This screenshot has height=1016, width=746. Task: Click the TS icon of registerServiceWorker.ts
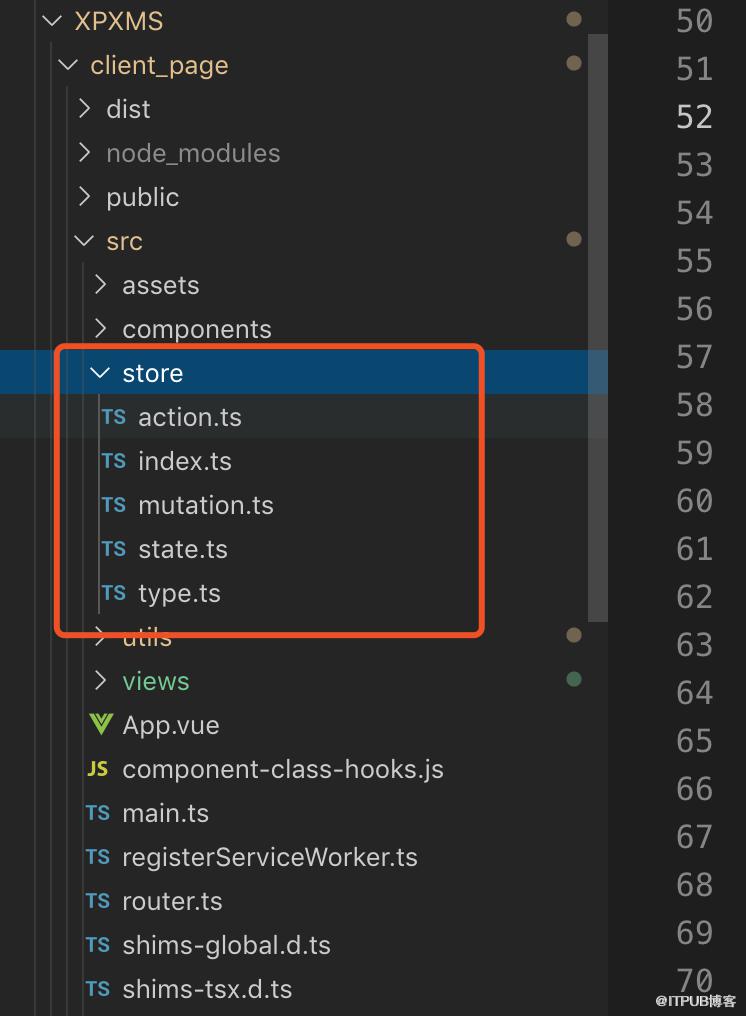tap(98, 857)
